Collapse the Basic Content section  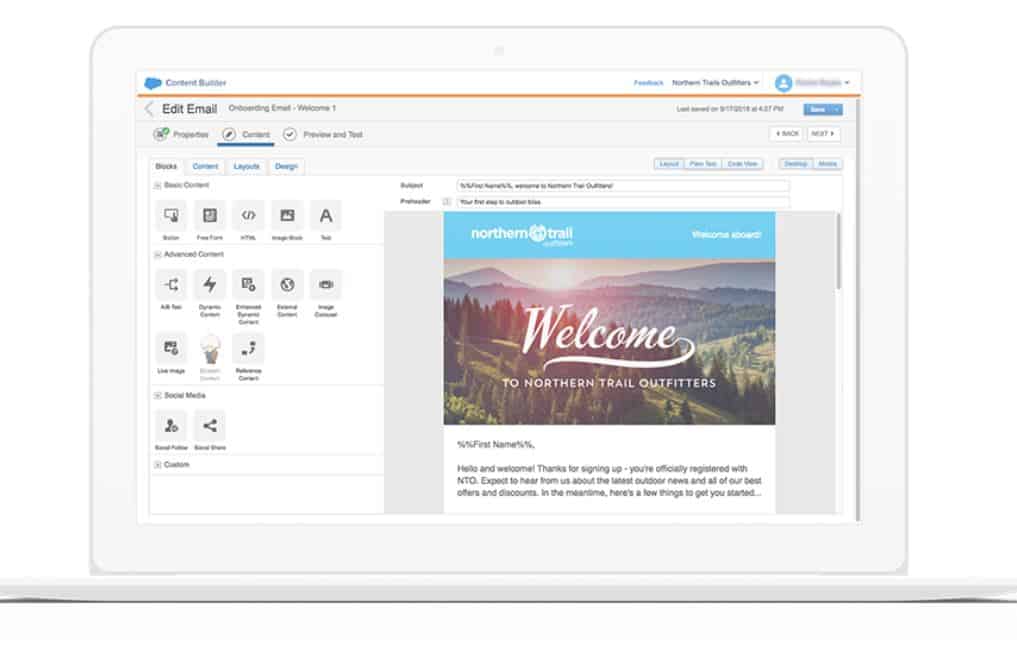[158, 186]
